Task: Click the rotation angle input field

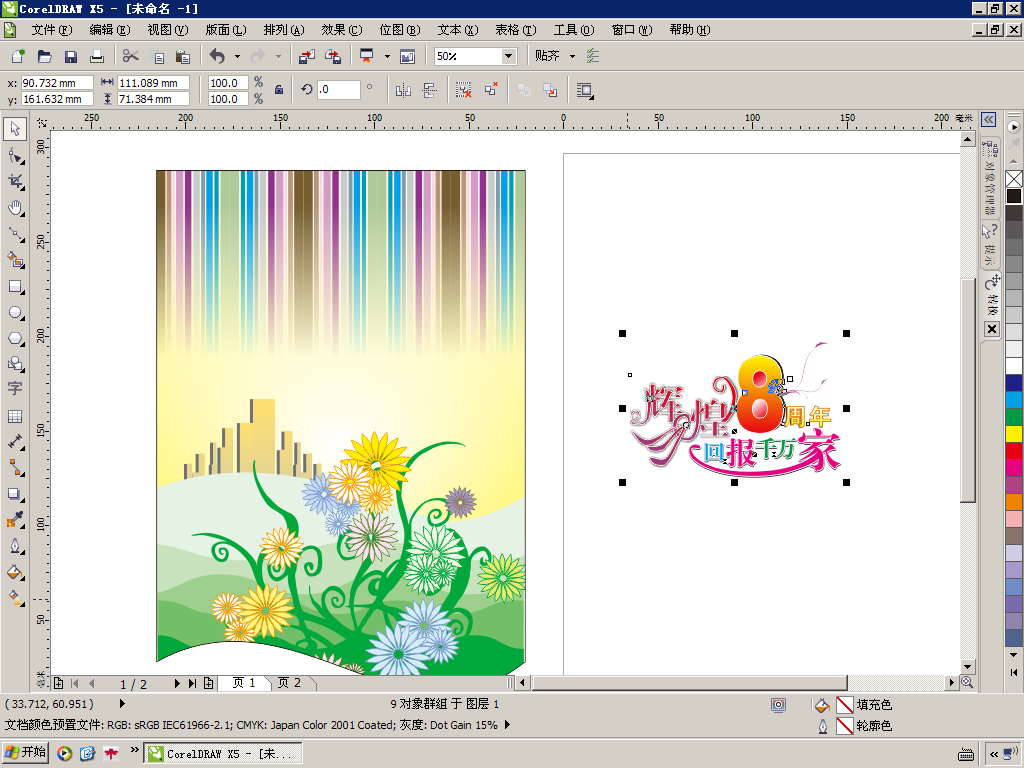Action: click(338, 89)
